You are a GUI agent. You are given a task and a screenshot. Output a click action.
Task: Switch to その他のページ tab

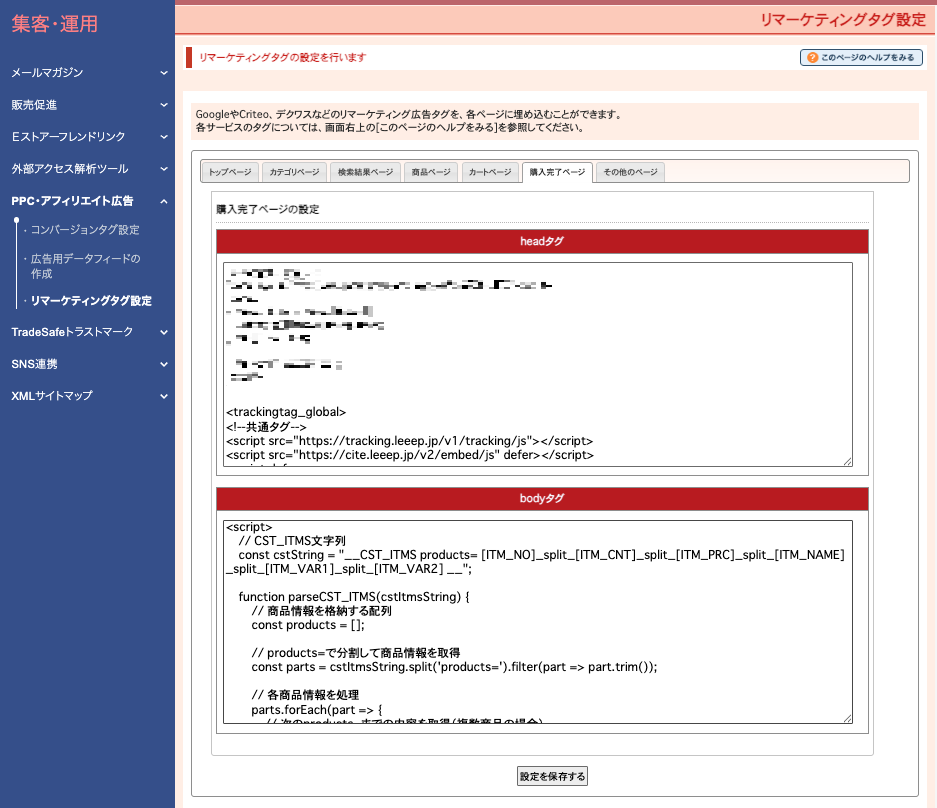pos(630,172)
